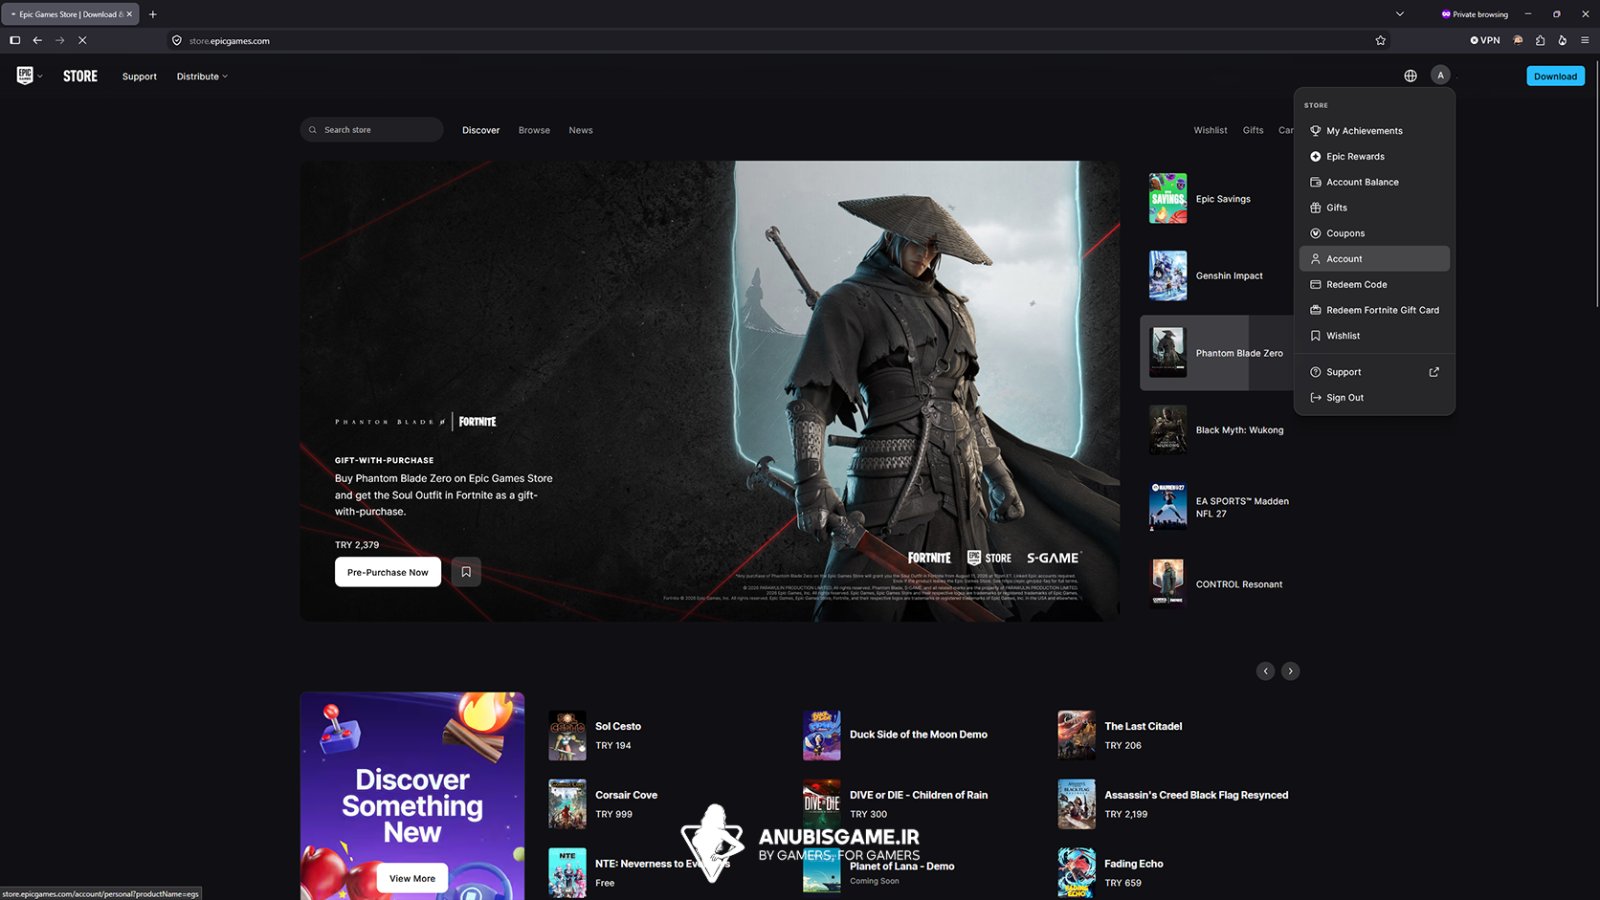The height and width of the screenshot is (900, 1600).
Task: Close the Epic Games Store browser tab
Action: (x=129, y=14)
